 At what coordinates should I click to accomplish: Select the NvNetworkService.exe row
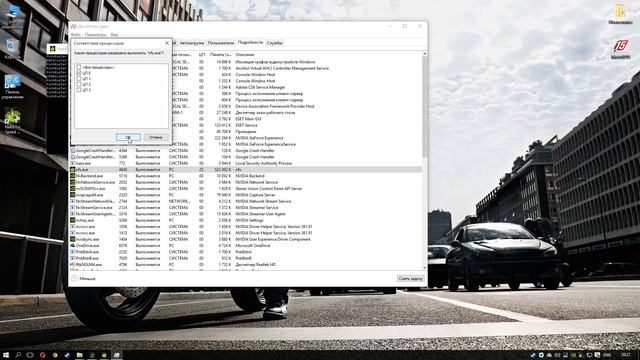[x=246, y=182]
